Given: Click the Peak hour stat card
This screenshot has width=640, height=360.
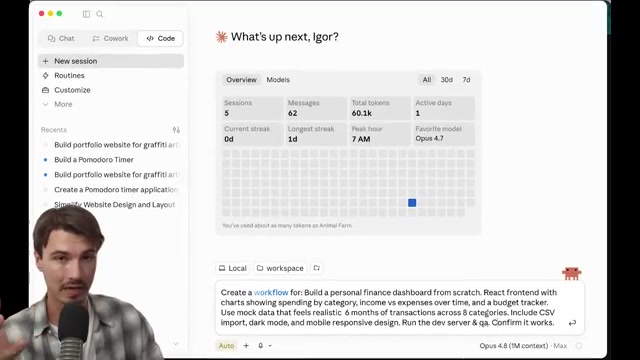Looking at the screenshot, I should (380, 134).
